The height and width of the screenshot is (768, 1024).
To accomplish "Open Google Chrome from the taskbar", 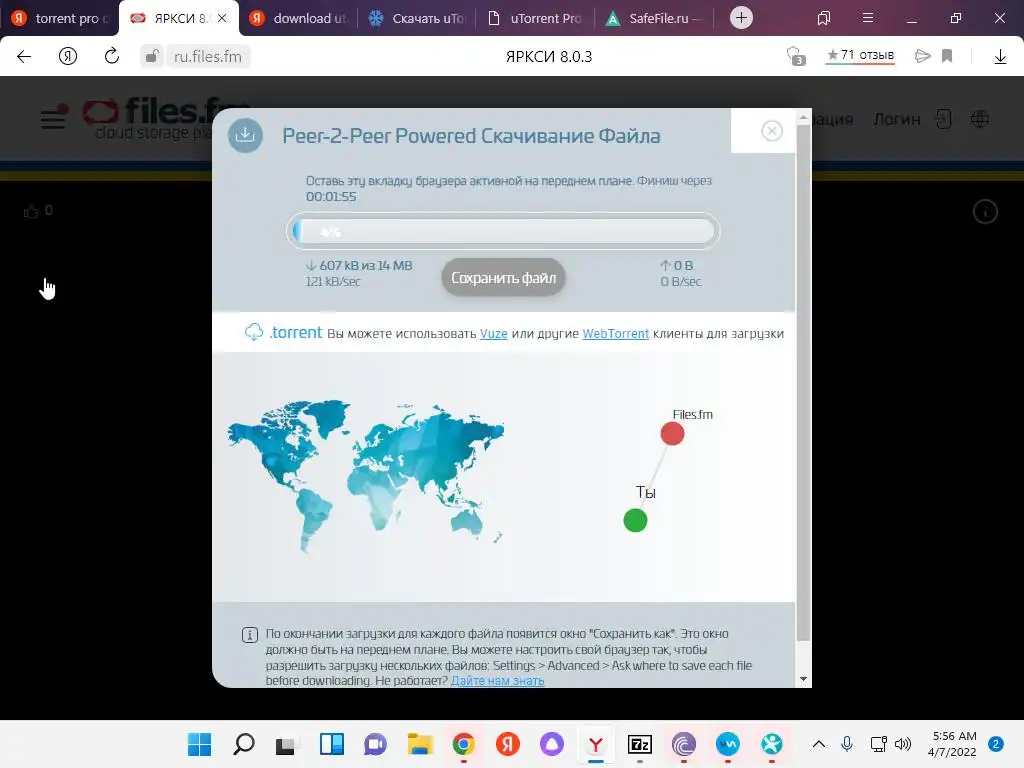I will click(464, 744).
